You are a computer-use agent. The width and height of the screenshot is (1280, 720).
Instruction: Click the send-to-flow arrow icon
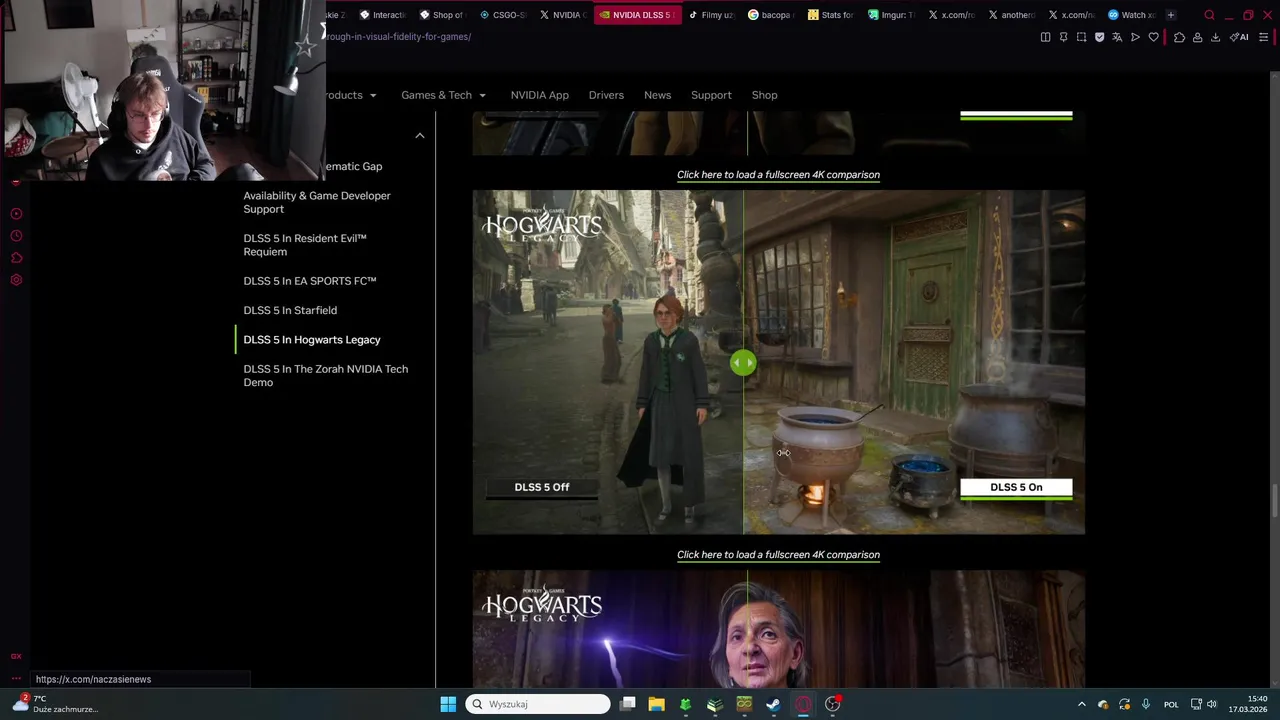pos(1135,37)
